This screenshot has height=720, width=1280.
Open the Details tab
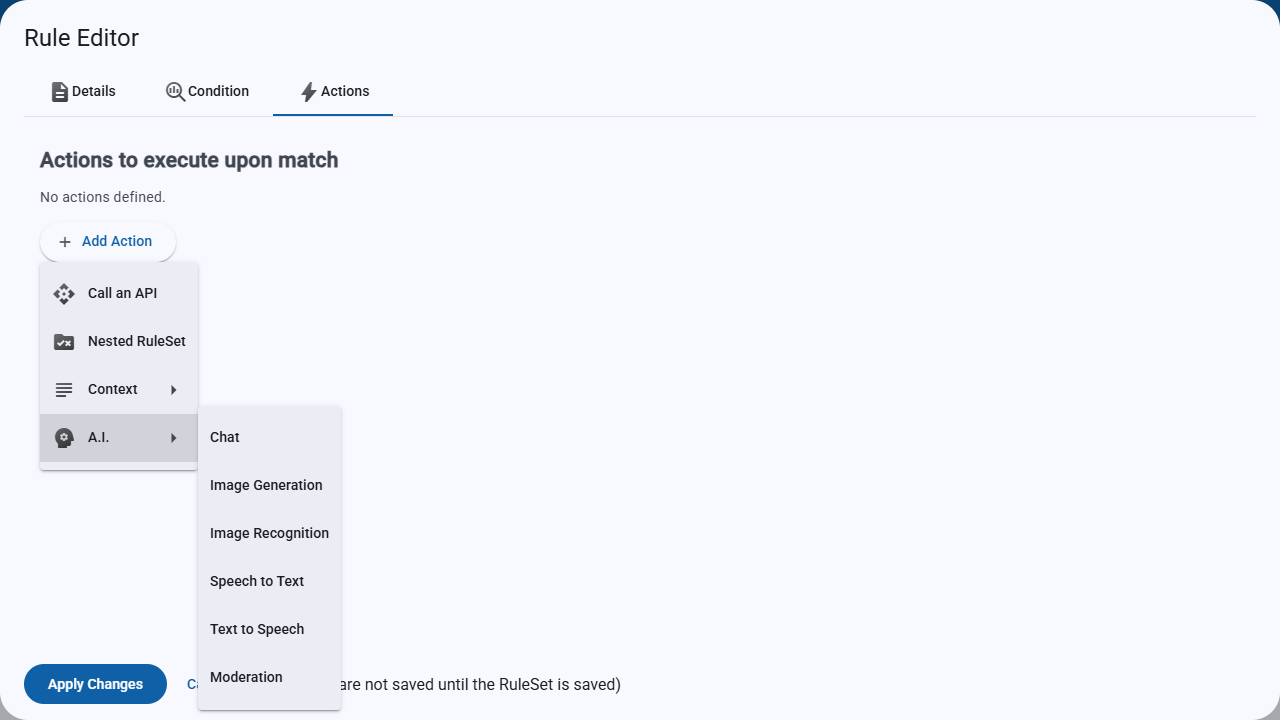(x=83, y=91)
